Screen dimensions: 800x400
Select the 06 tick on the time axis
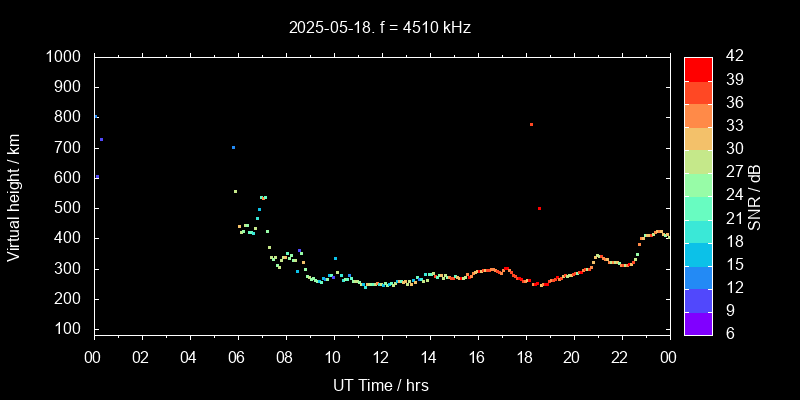(237, 357)
